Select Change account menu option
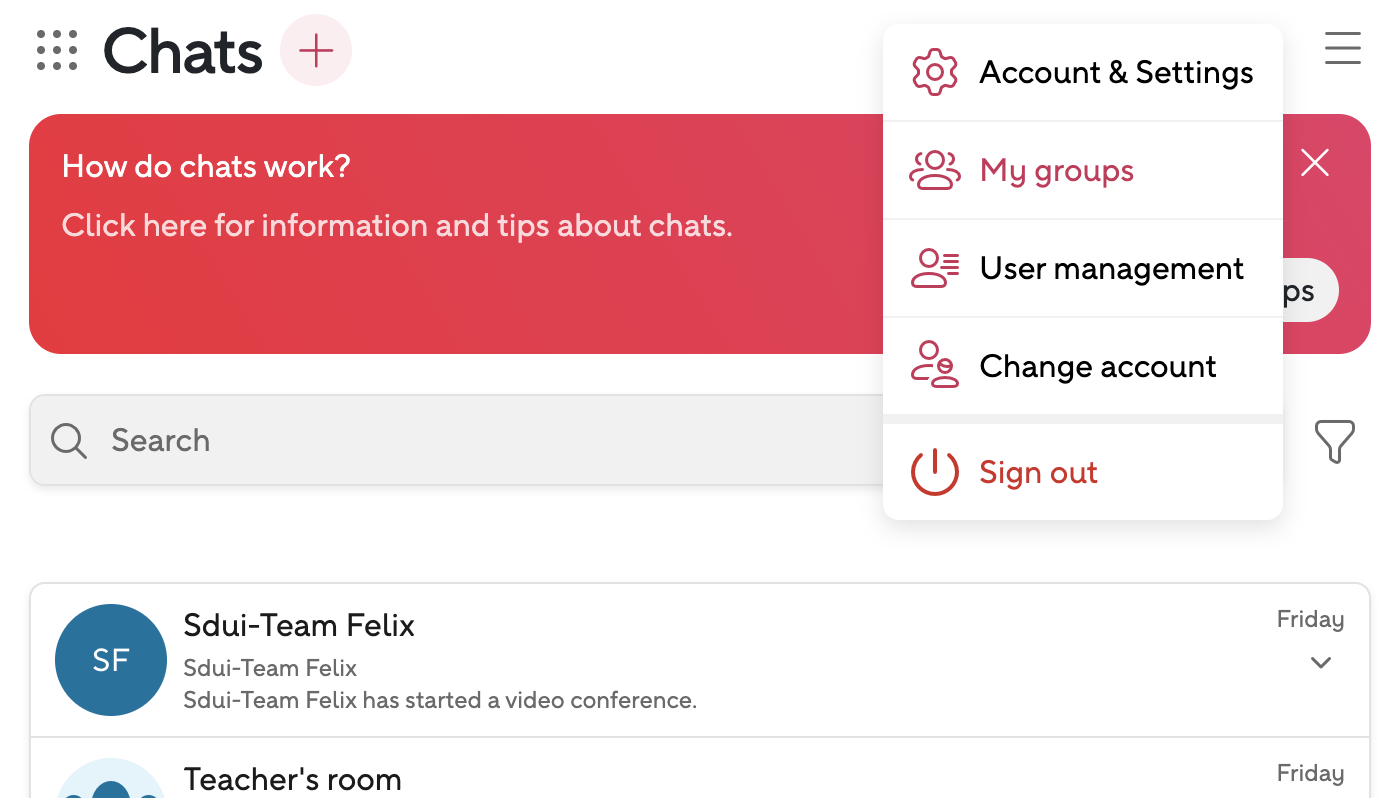This screenshot has height=798, width=1398. (x=1098, y=366)
